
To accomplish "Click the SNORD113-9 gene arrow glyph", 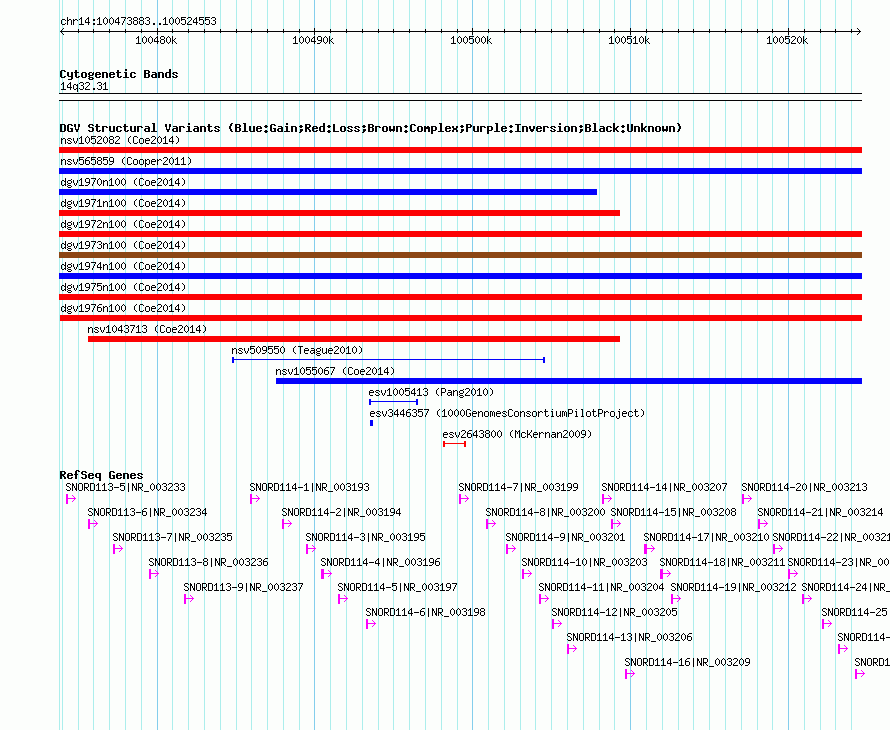I will click(189, 599).
